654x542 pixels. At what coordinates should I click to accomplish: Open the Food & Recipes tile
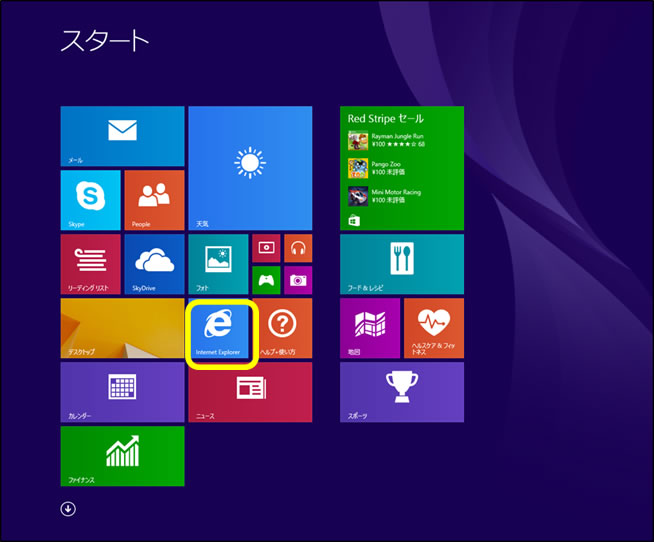pyautogui.click(x=402, y=264)
